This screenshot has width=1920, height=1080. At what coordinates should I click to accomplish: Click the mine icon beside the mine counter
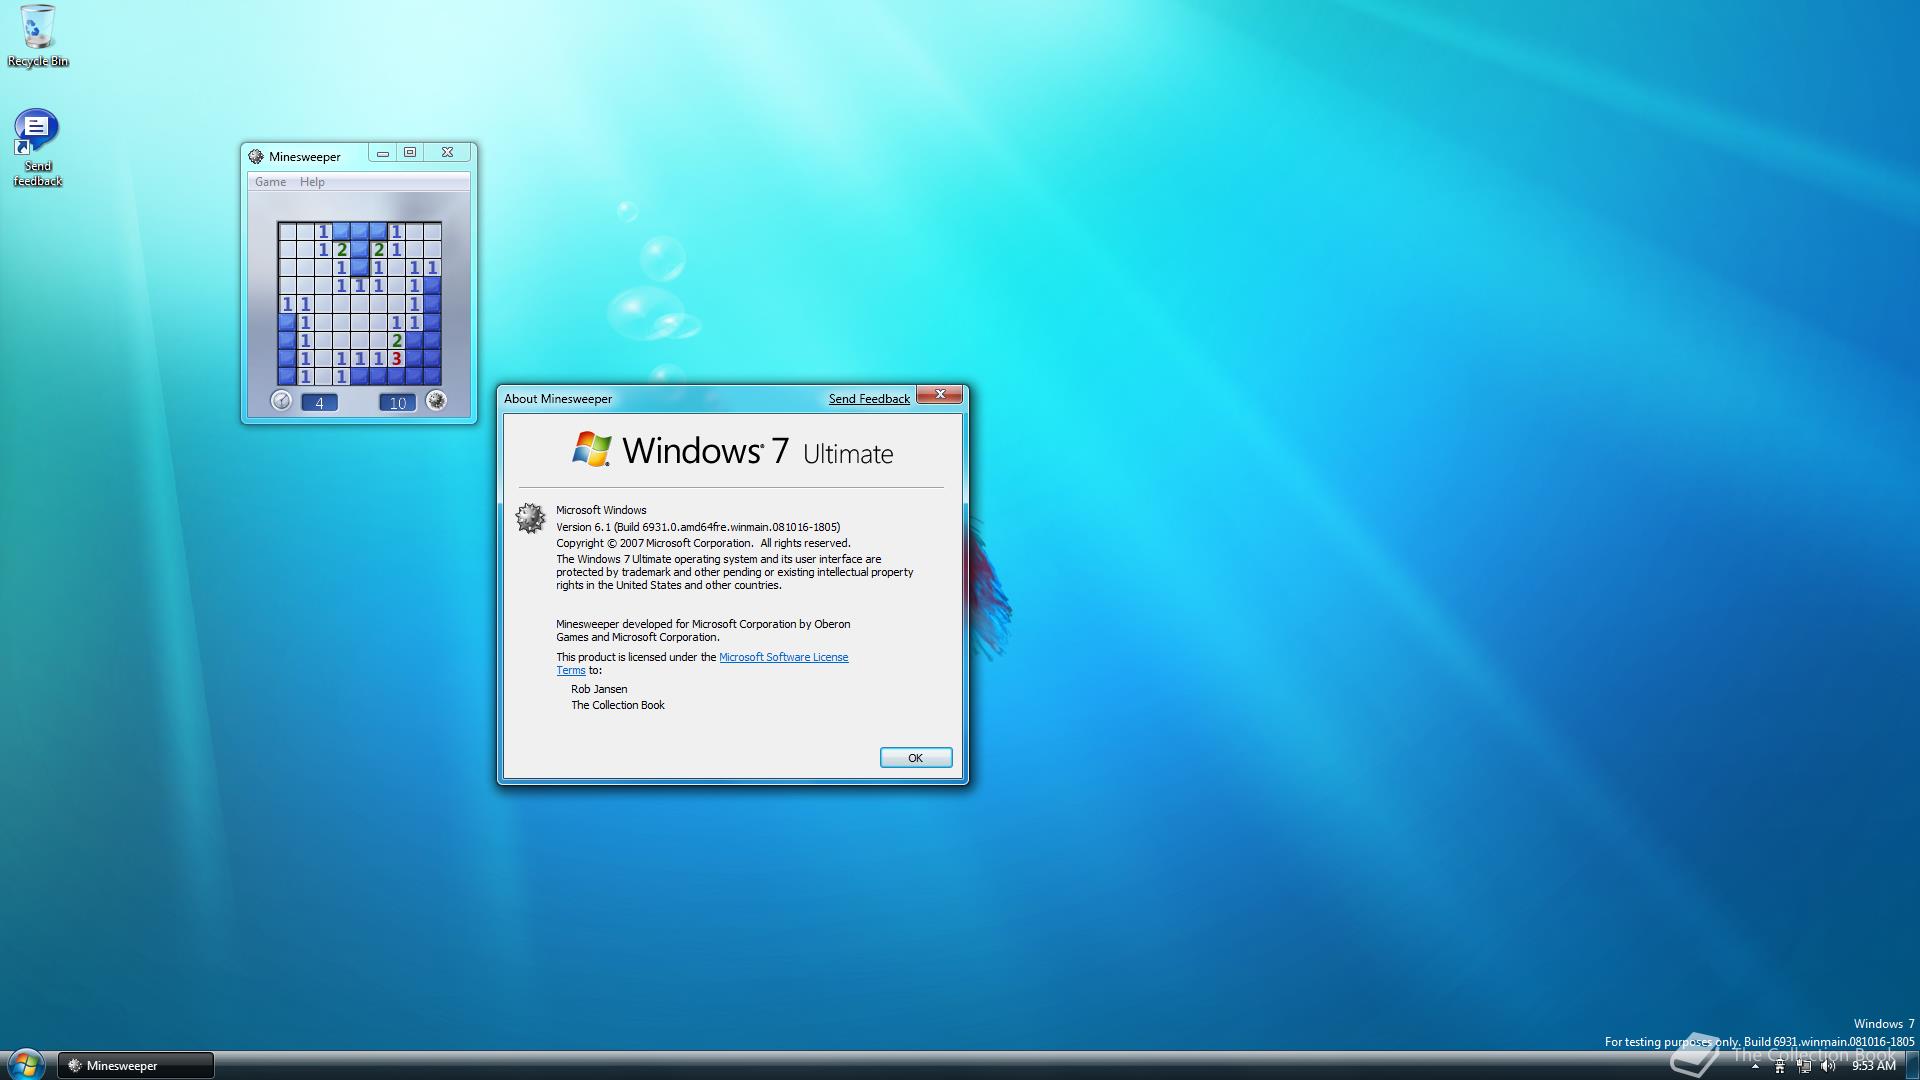[x=436, y=401]
